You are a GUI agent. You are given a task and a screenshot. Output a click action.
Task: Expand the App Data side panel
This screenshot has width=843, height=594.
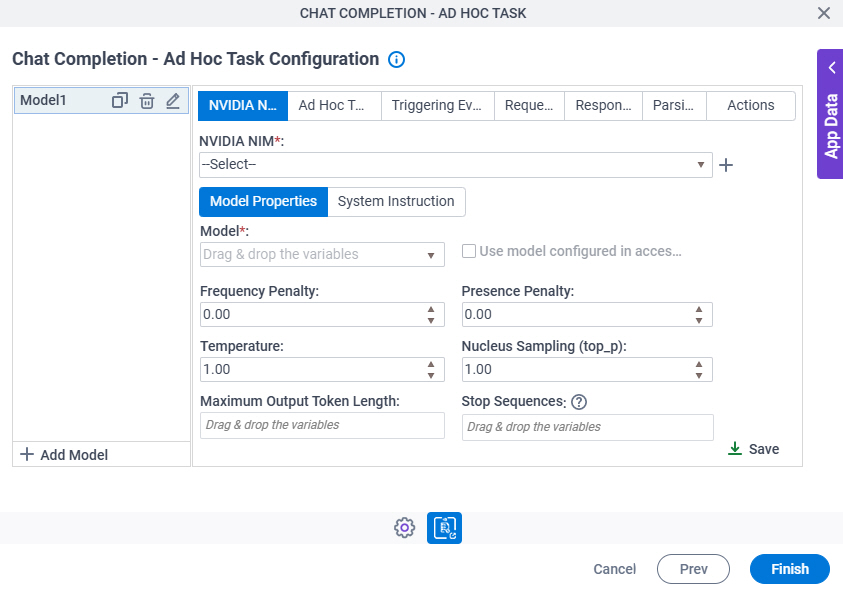831,114
